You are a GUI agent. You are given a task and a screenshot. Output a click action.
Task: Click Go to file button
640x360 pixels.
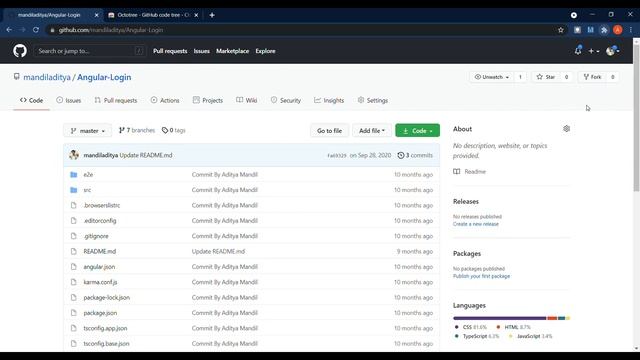[x=329, y=131]
